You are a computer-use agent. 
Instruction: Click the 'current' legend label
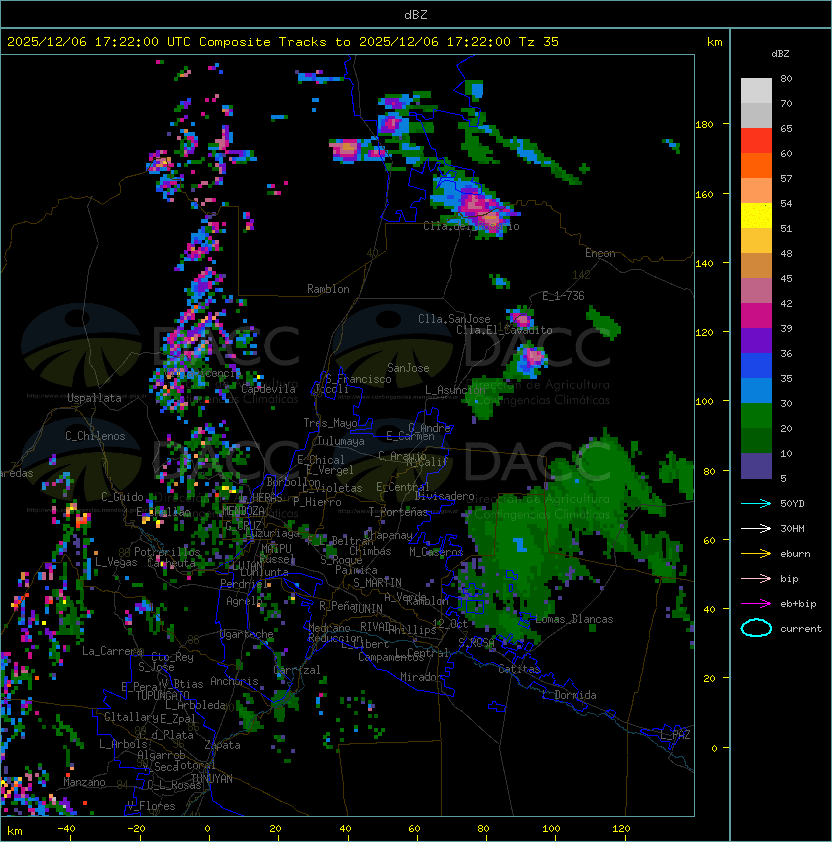point(801,629)
